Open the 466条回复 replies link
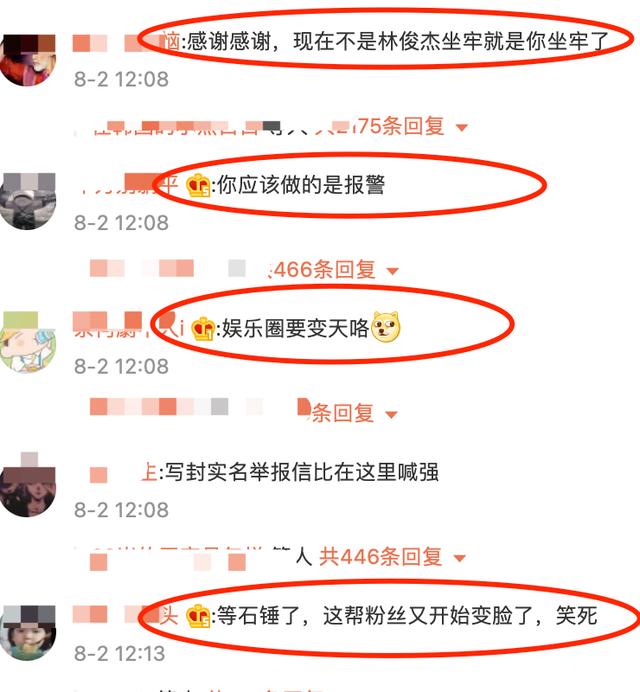 tap(323, 270)
